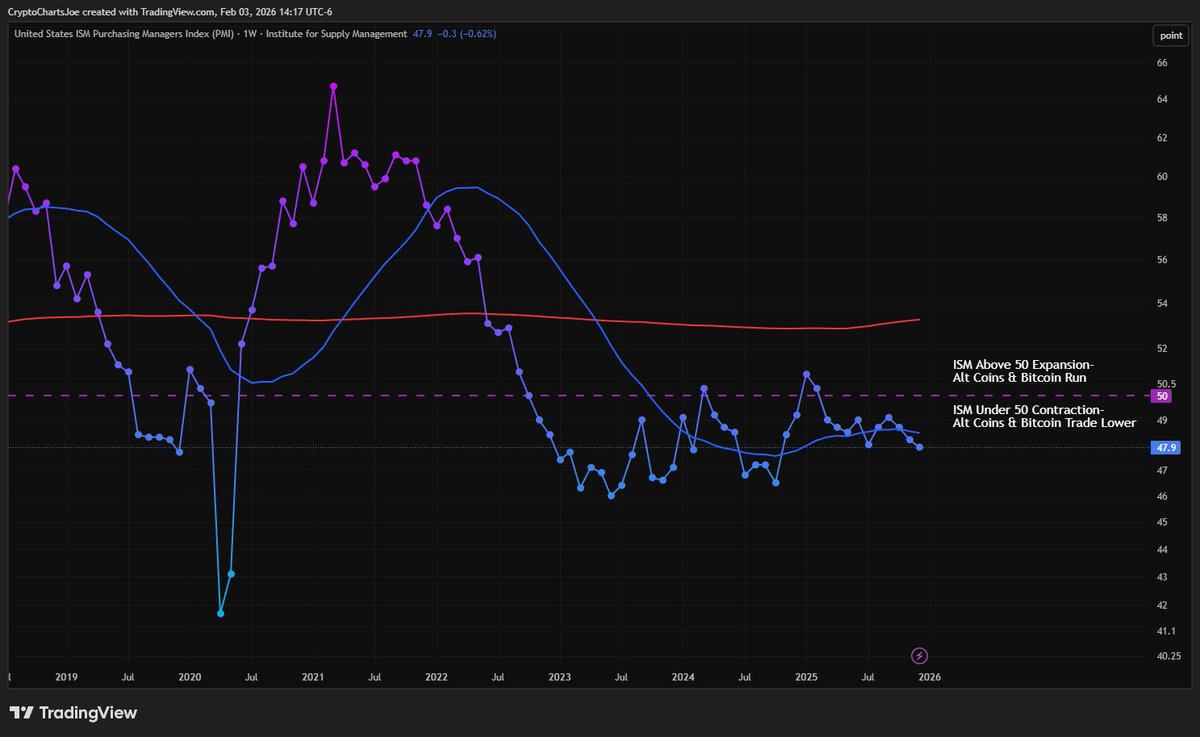Click the "1W" interval label
This screenshot has height=737, width=1200.
tap(252, 33)
